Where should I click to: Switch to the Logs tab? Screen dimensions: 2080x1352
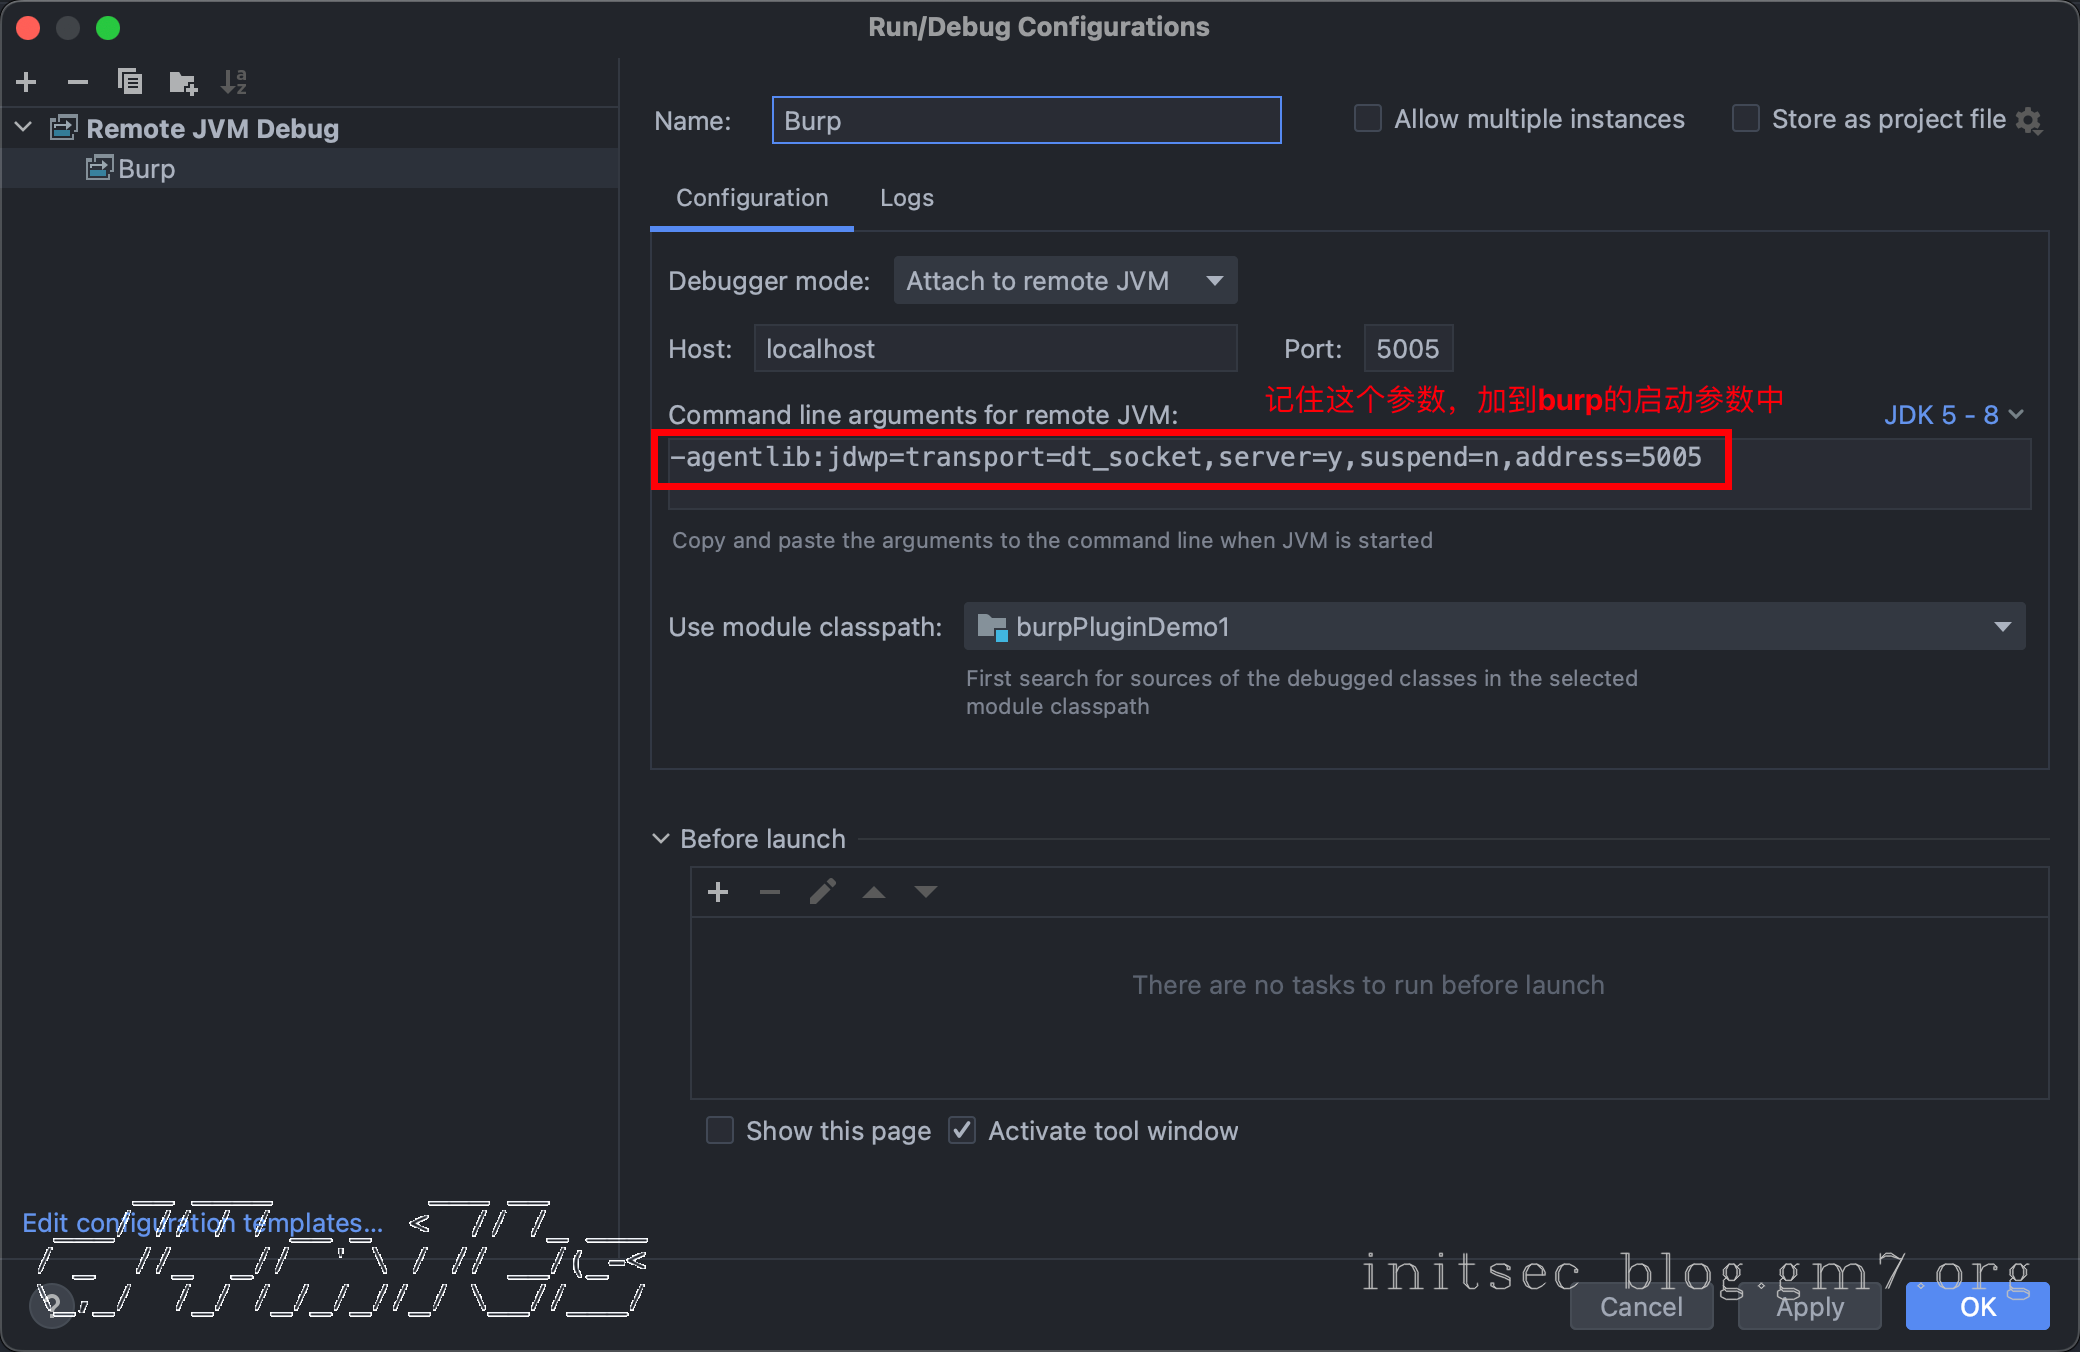click(906, 198)
